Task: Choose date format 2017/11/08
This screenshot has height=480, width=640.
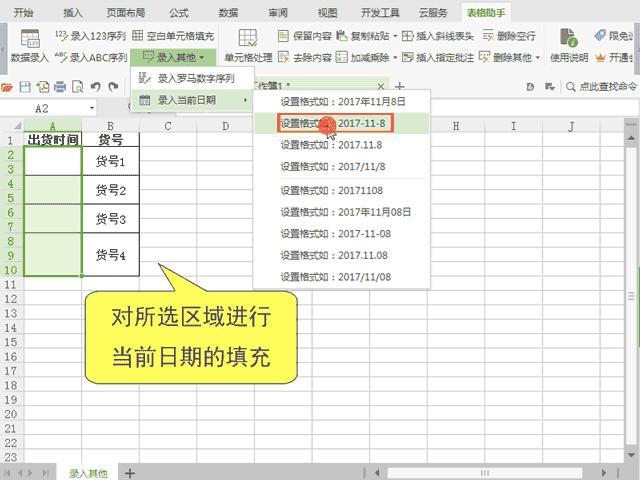Action: 342,277
